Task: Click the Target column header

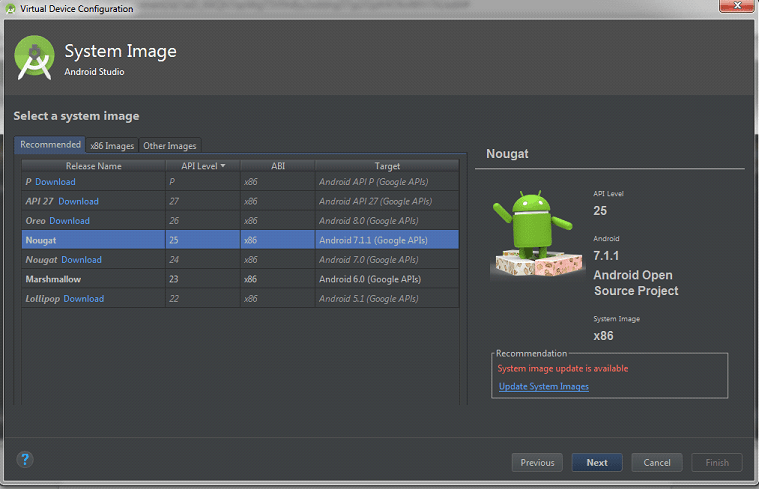Action: [x=387, y=166]
